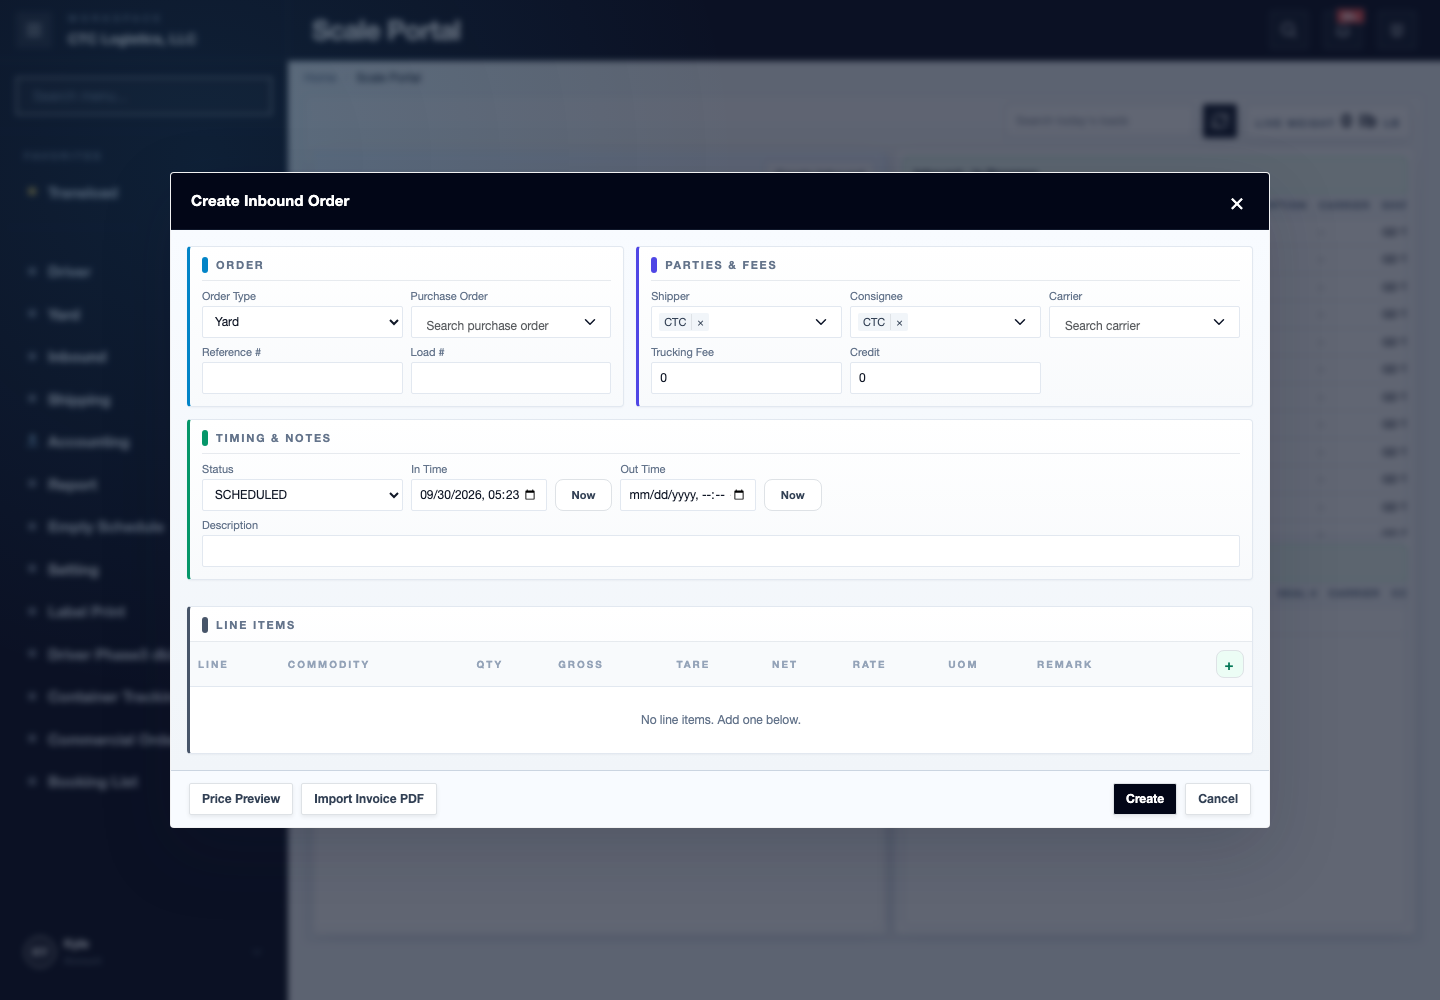Image resolution: width=1440 pixels, height=1000 pixels.
Task: Click the Reference # input field
Action: 302,378
